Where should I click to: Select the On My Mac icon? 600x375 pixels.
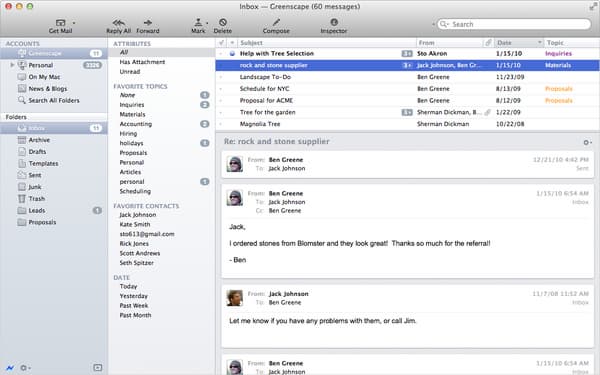22,77
